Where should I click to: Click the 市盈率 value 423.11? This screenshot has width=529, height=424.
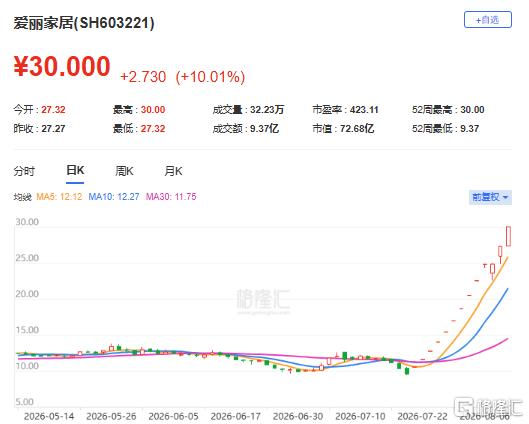[x=364, y=110]
